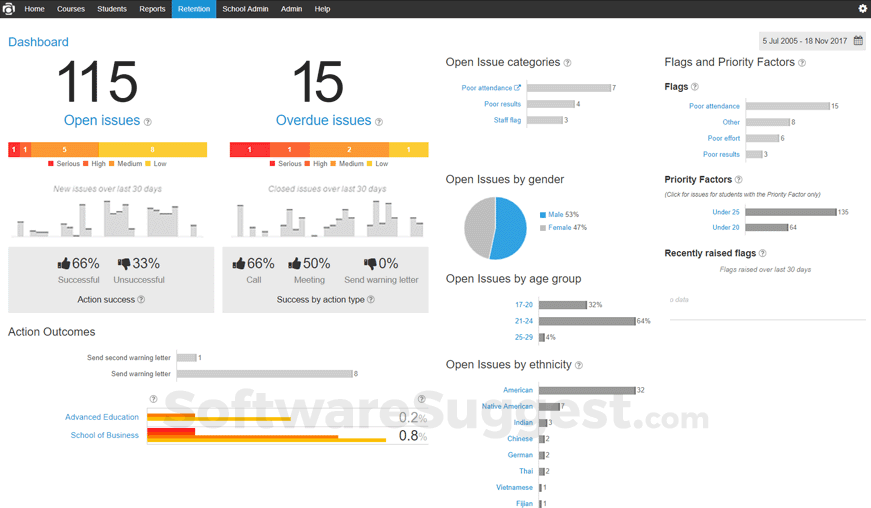Click the app logo icon in the navbar
Image resolution: width=871 pixels, height=508 pixels.
(9, 9)
